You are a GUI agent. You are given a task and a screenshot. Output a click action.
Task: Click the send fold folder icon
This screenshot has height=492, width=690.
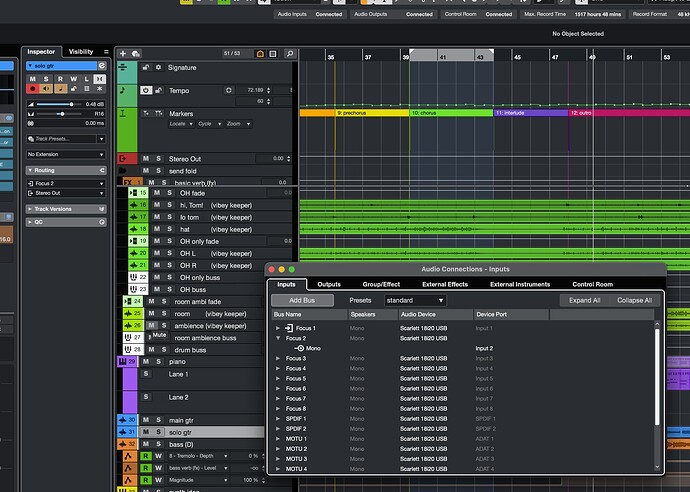[x=122, y=170]
